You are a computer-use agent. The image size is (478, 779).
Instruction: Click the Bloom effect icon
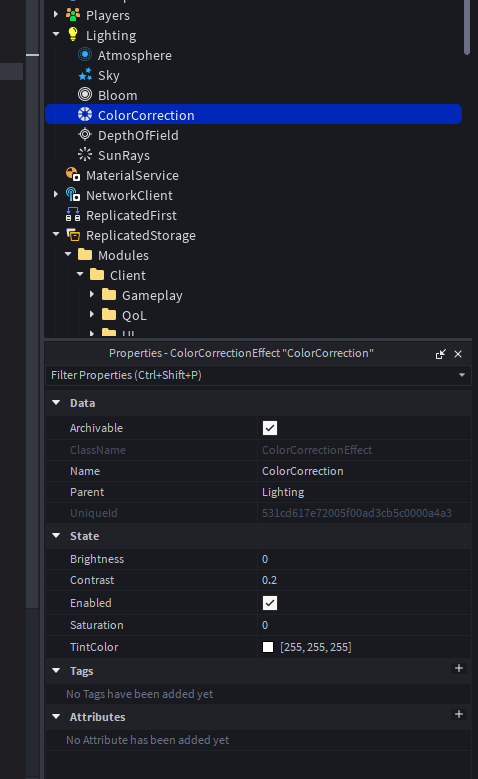coord(85,94)
